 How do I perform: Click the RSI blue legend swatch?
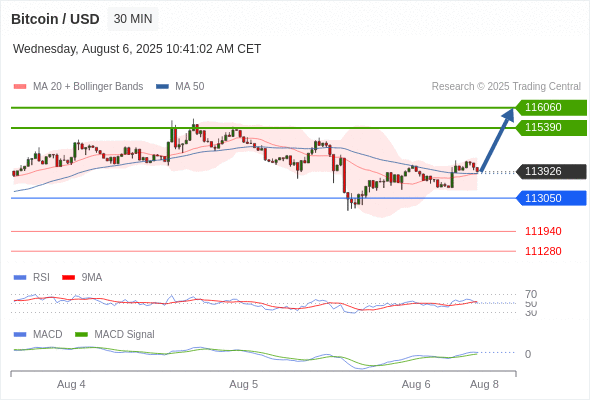(x=20, y=278)
